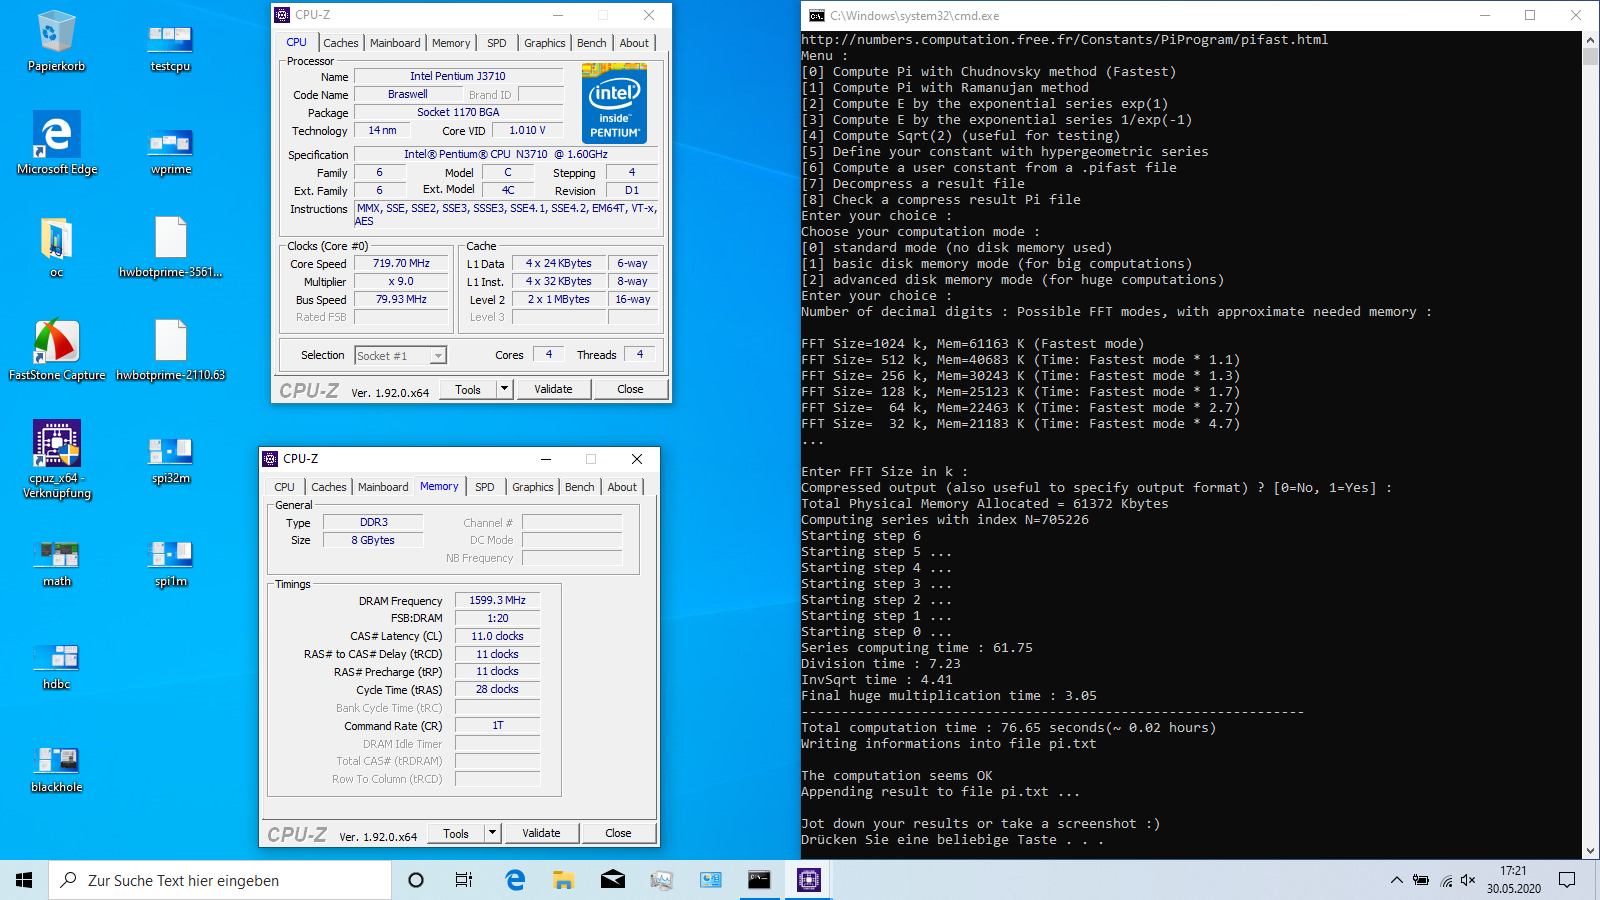Click the 'Total computation time' line in cmd
Screen dimensions: 1600x900
[x=1008, y=727]
